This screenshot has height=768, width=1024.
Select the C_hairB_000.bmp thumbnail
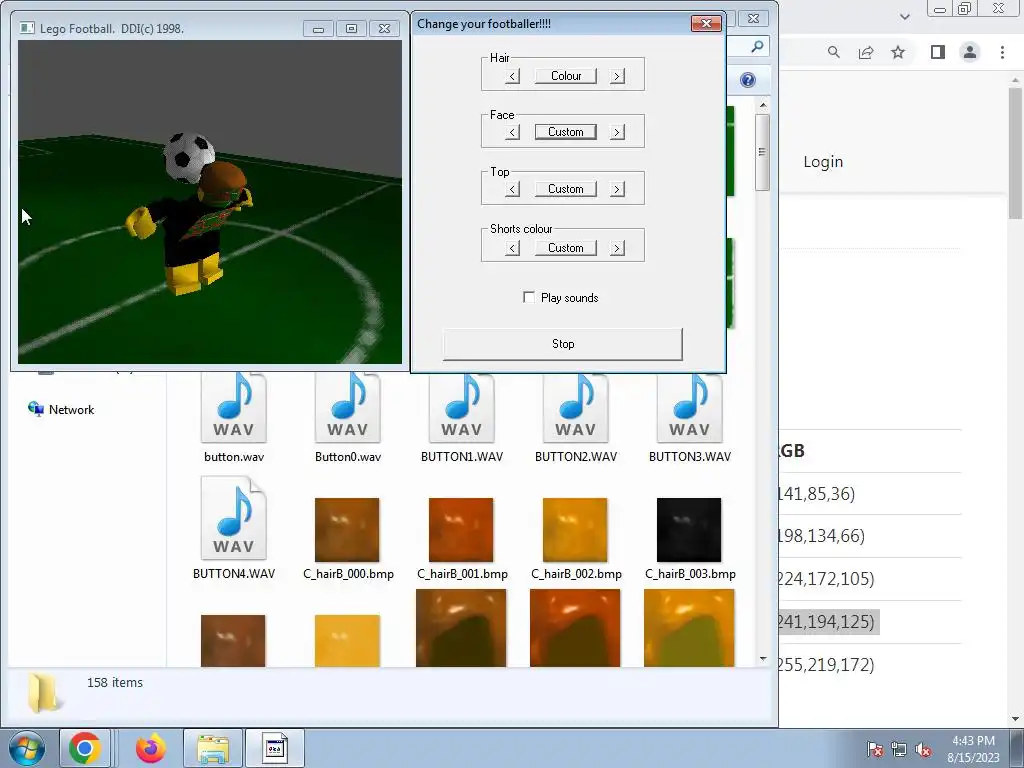[x=347, y=530]
